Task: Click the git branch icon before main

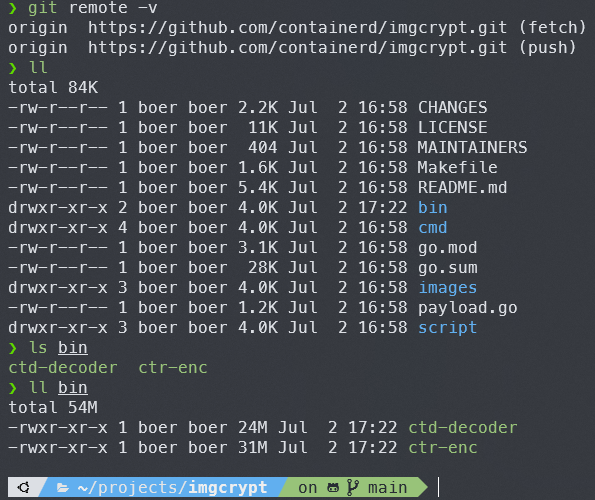Action: click(x=353, y=487)
